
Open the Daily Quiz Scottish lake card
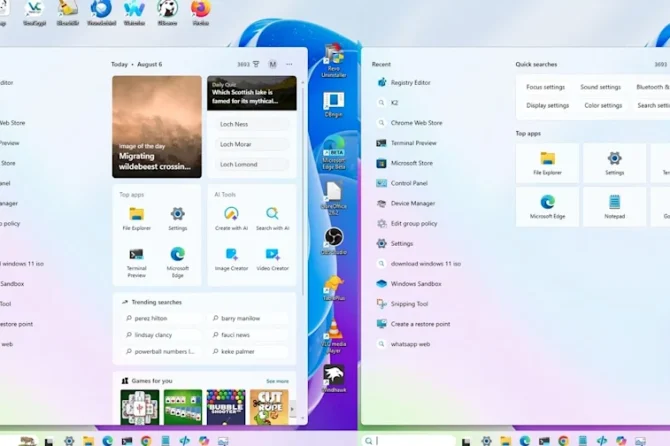(252, 93)
